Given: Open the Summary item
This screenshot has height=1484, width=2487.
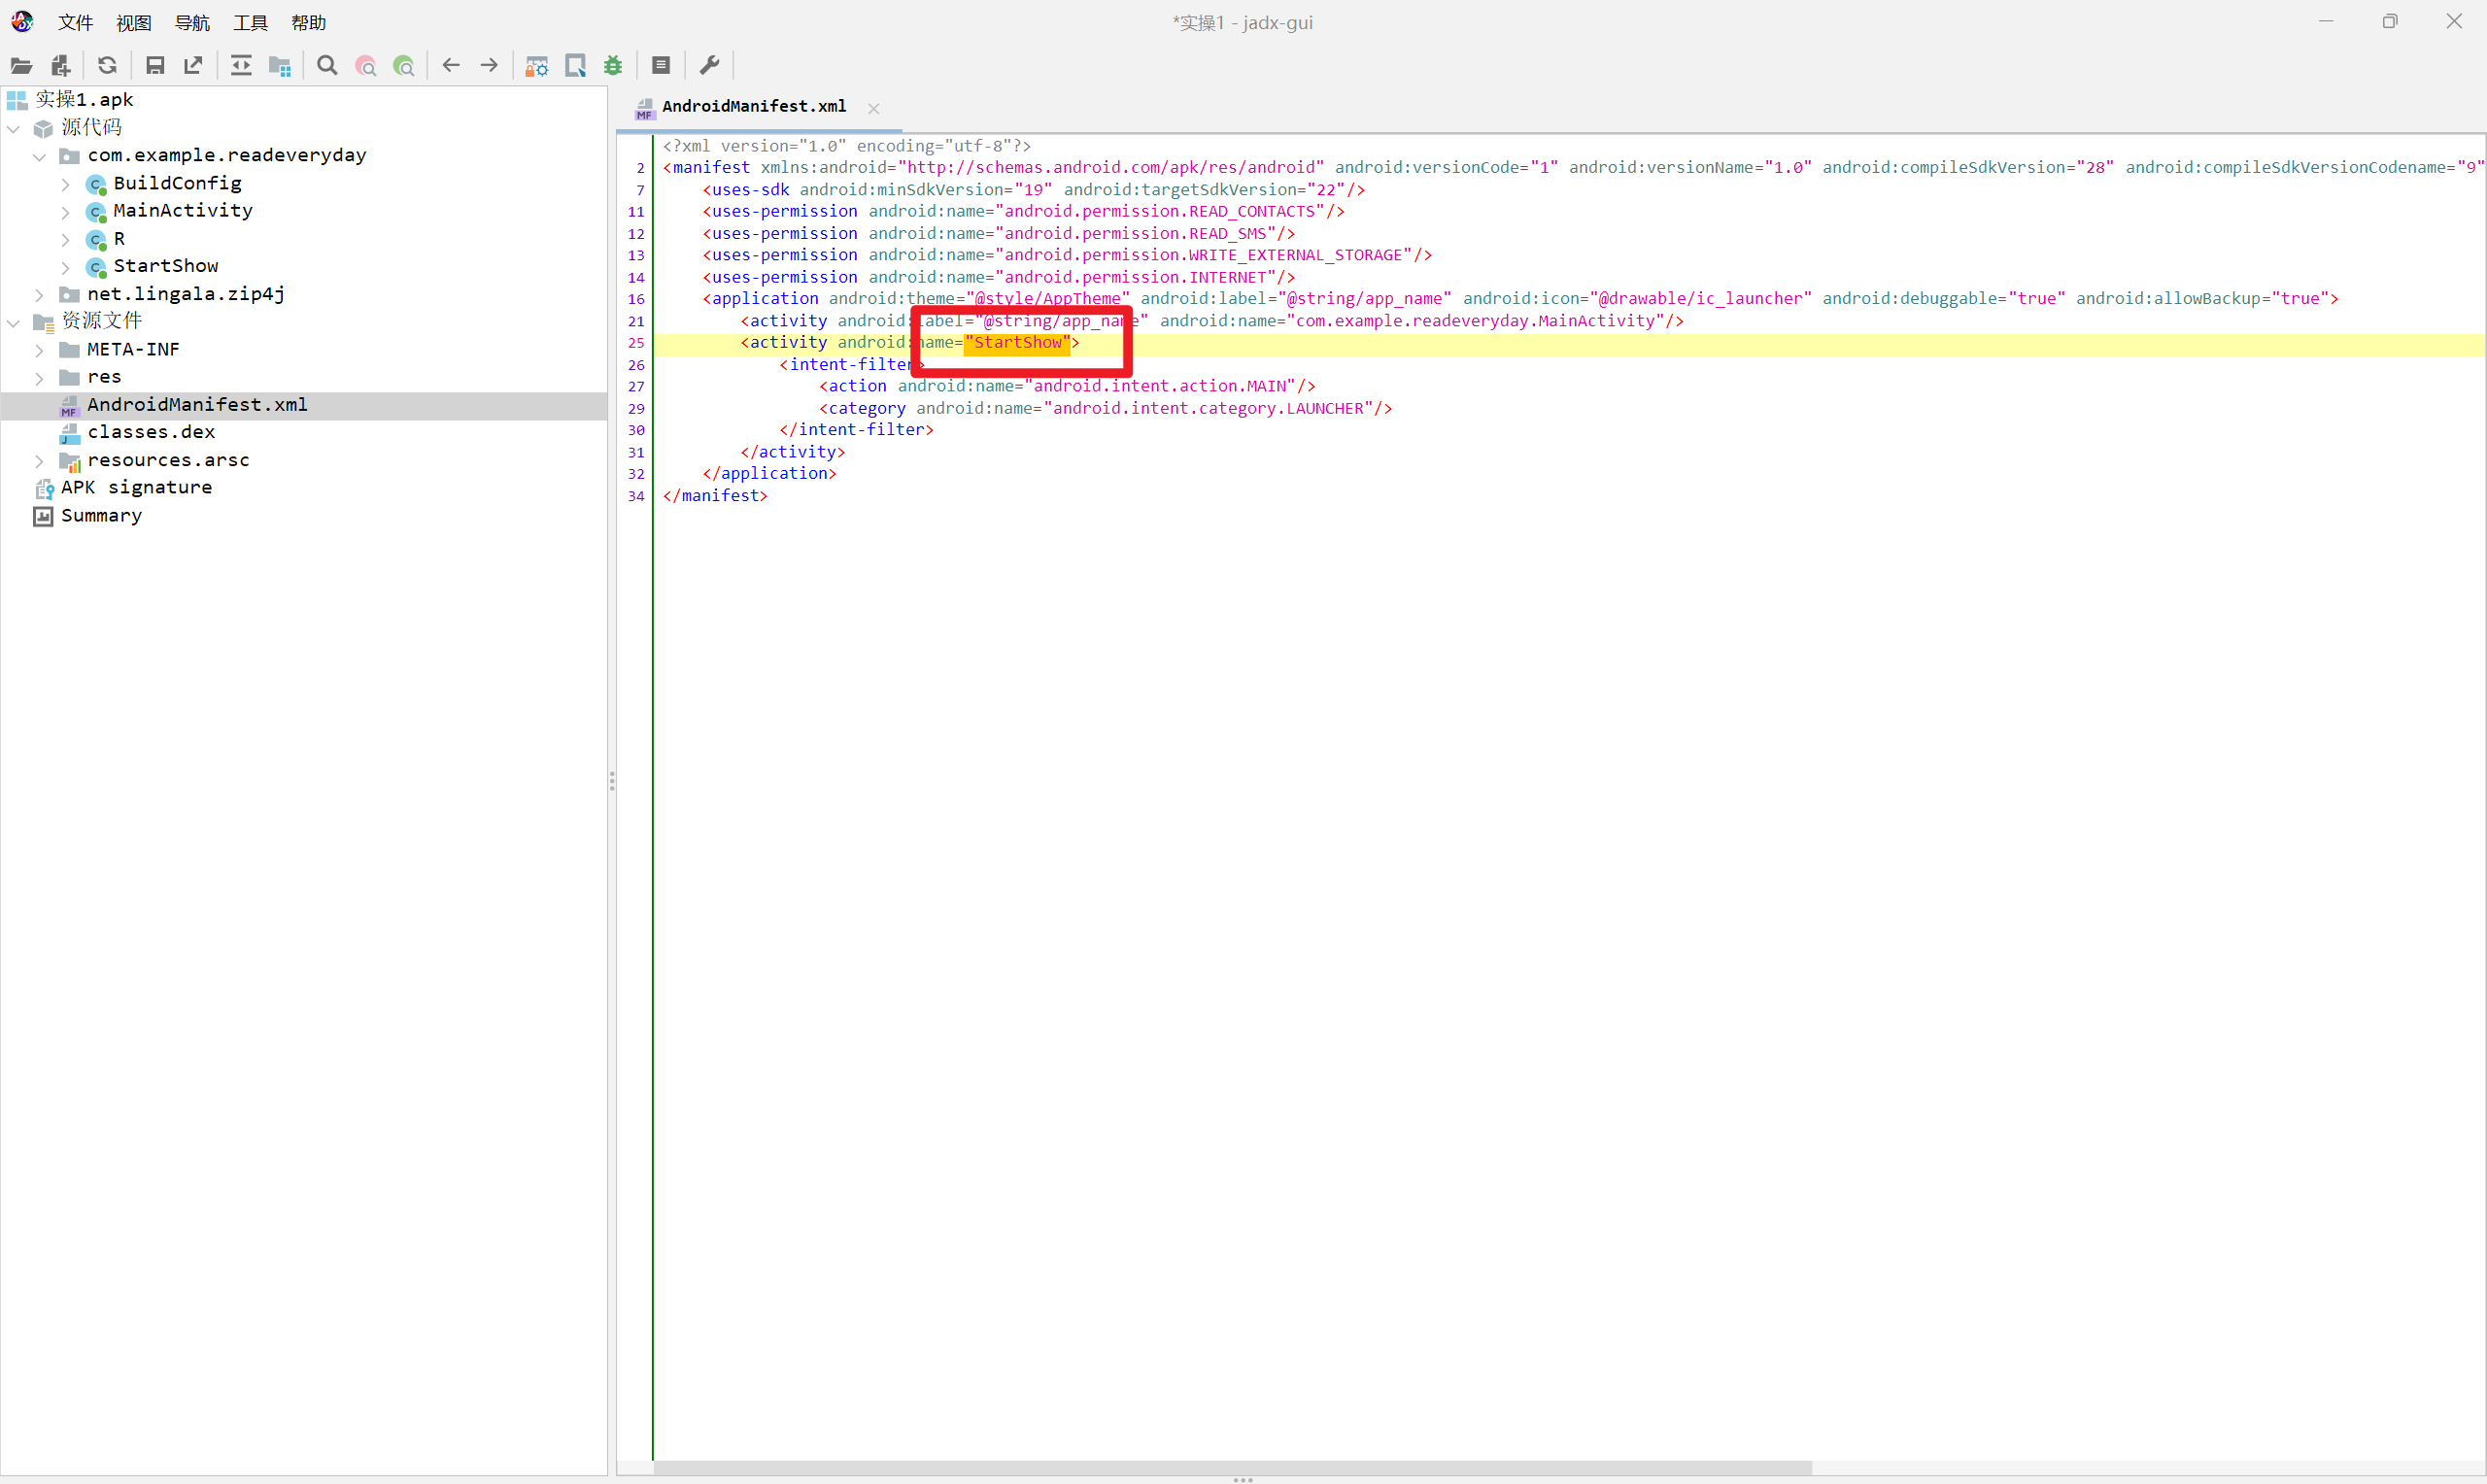Looking at the screenshot, I should pos(101,515).
